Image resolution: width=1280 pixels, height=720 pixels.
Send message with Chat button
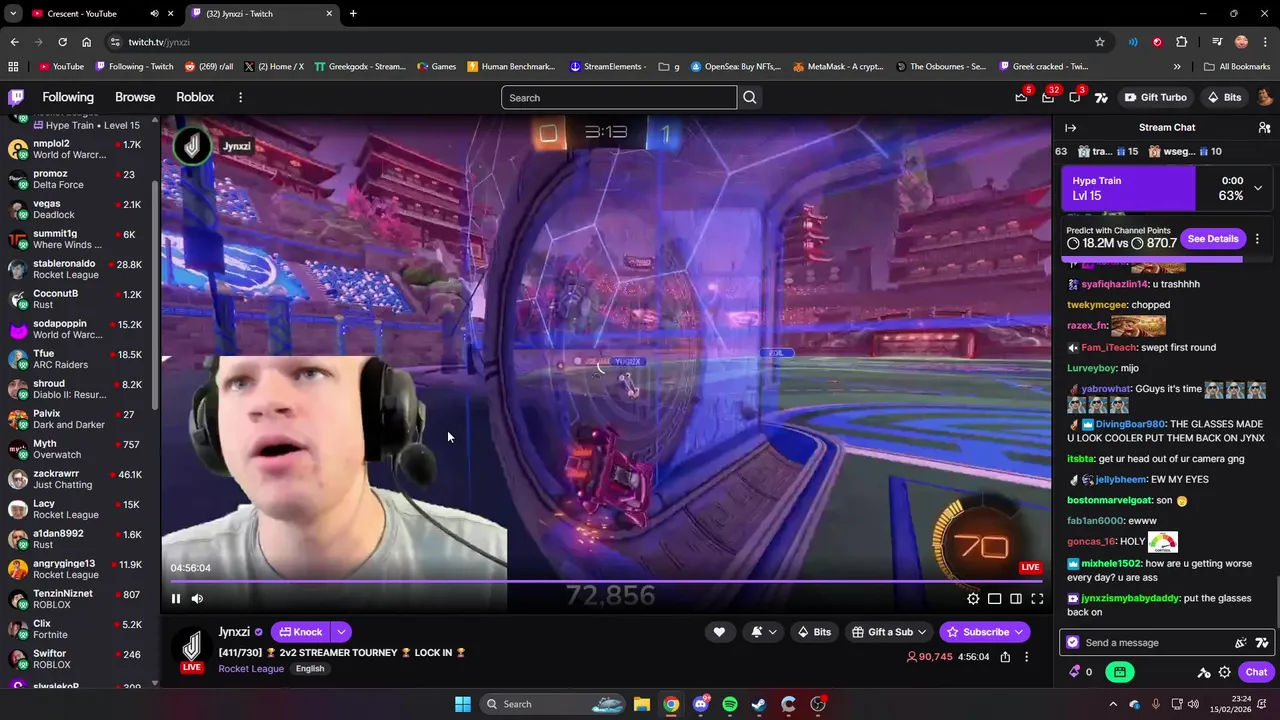pos(1256,672)
